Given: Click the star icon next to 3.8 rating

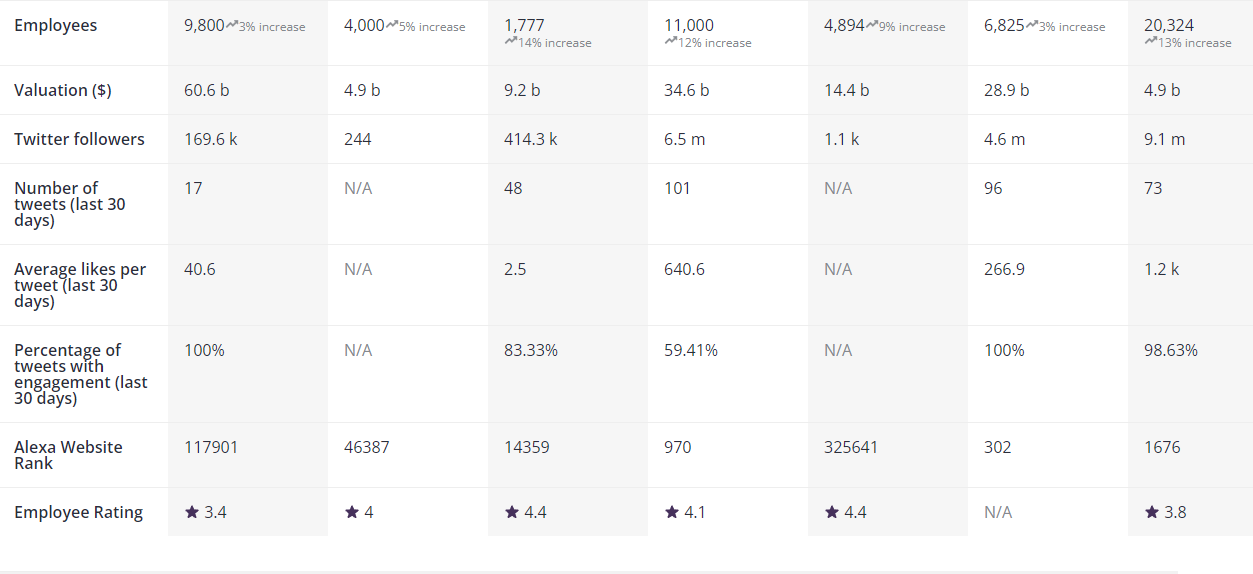Looking at the screenshot, I should click(x=1152, y=512).
